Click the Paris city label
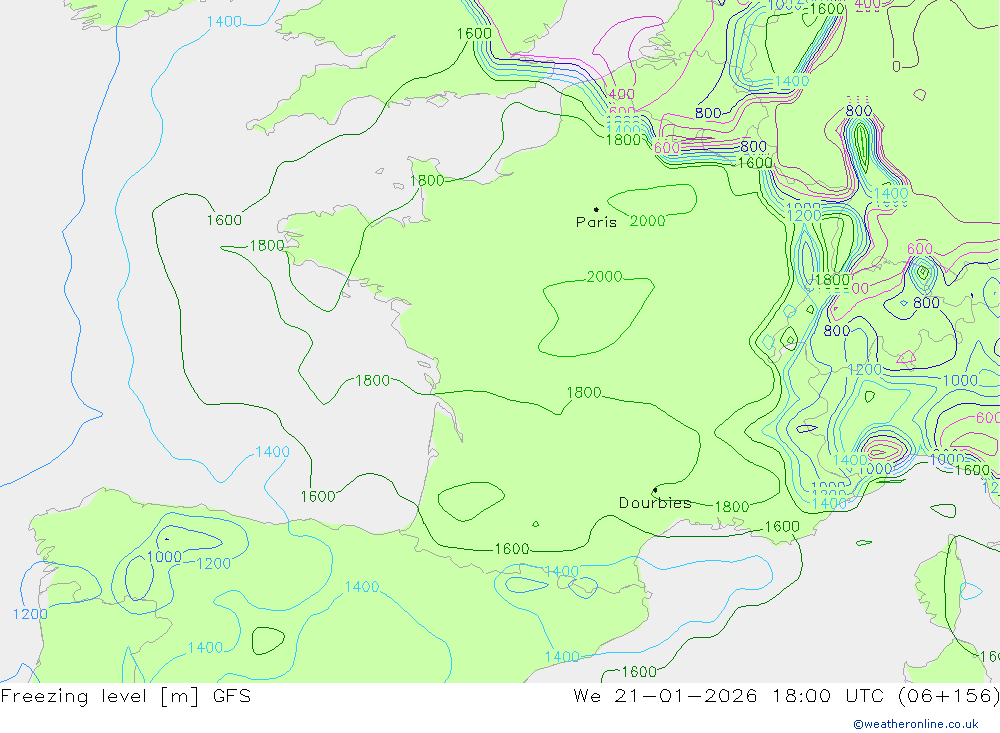This screenshot has height=733, width=1000. (596, 222)
